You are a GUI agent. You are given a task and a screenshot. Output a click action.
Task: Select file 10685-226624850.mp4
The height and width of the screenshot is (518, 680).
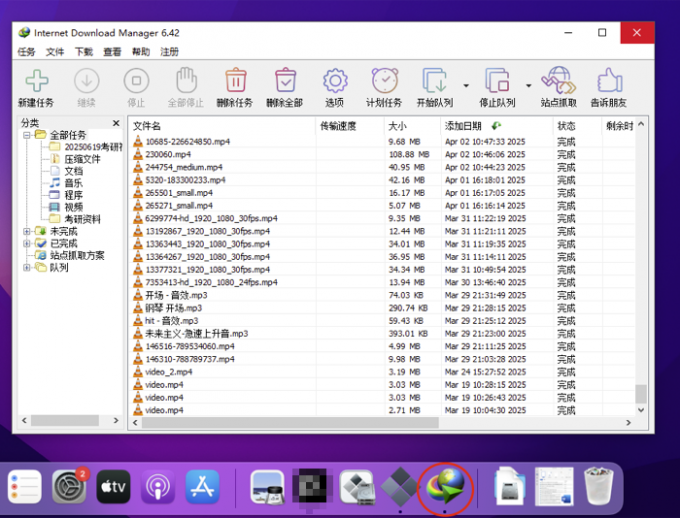click(187, 142)
